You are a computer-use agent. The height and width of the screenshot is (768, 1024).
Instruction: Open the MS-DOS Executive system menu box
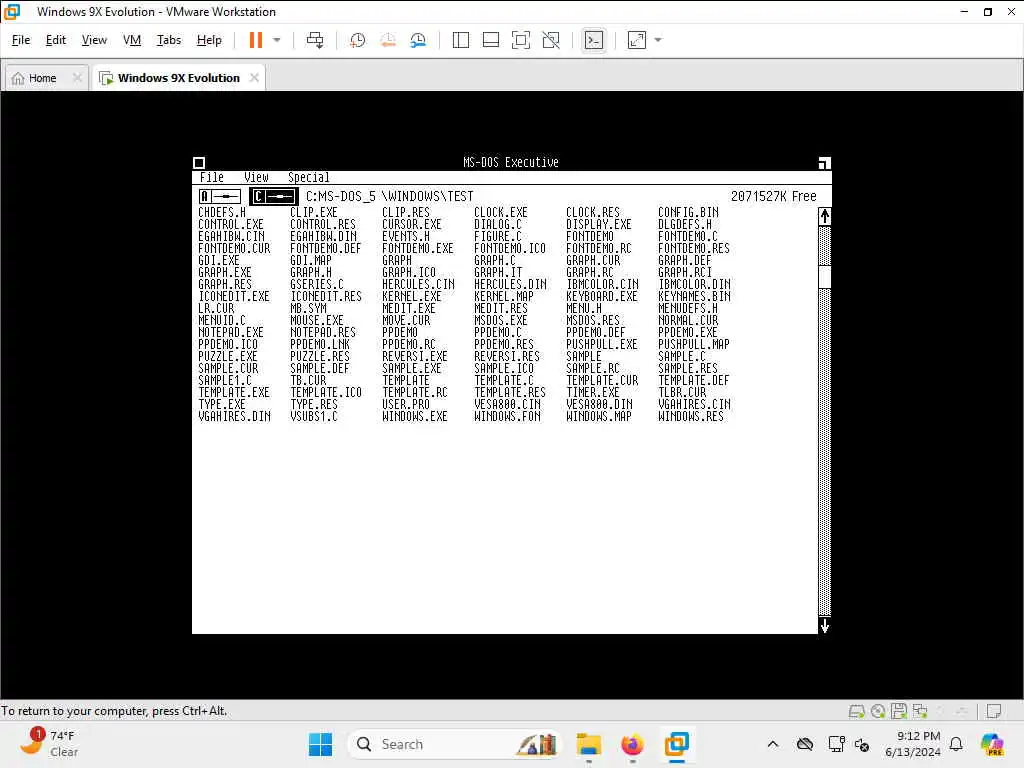(199, 163)
